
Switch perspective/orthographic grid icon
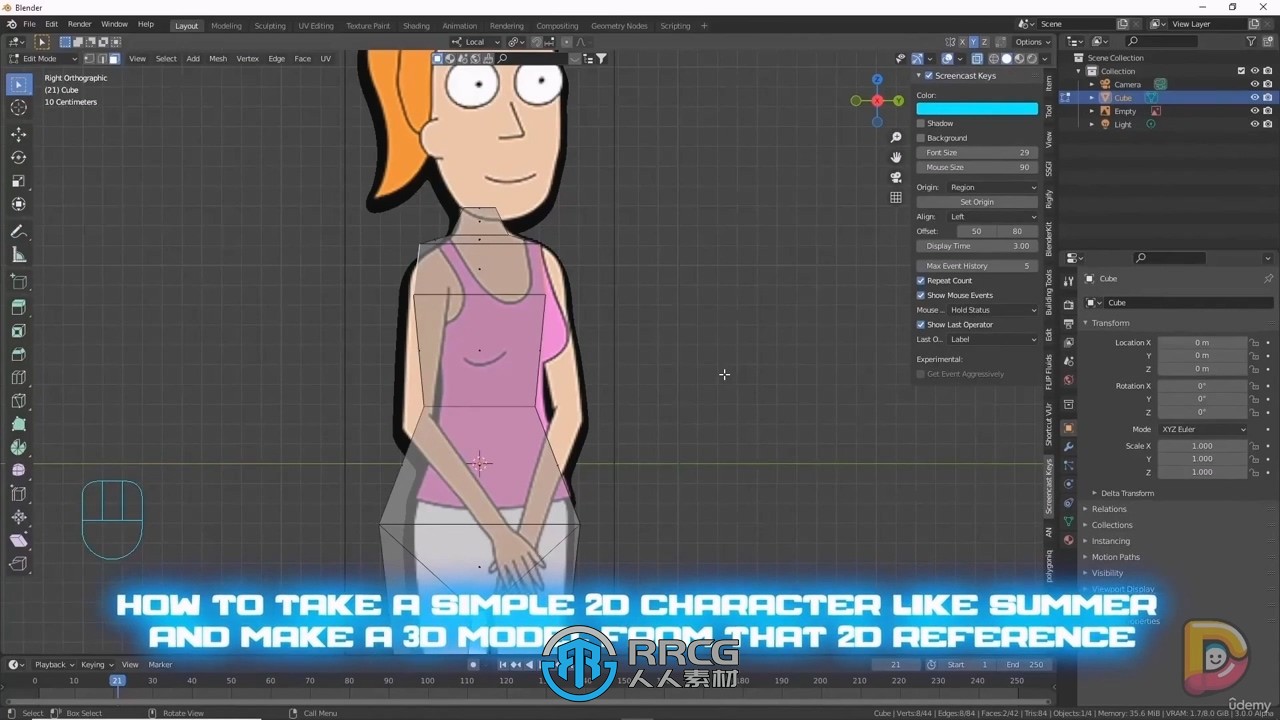896,197
